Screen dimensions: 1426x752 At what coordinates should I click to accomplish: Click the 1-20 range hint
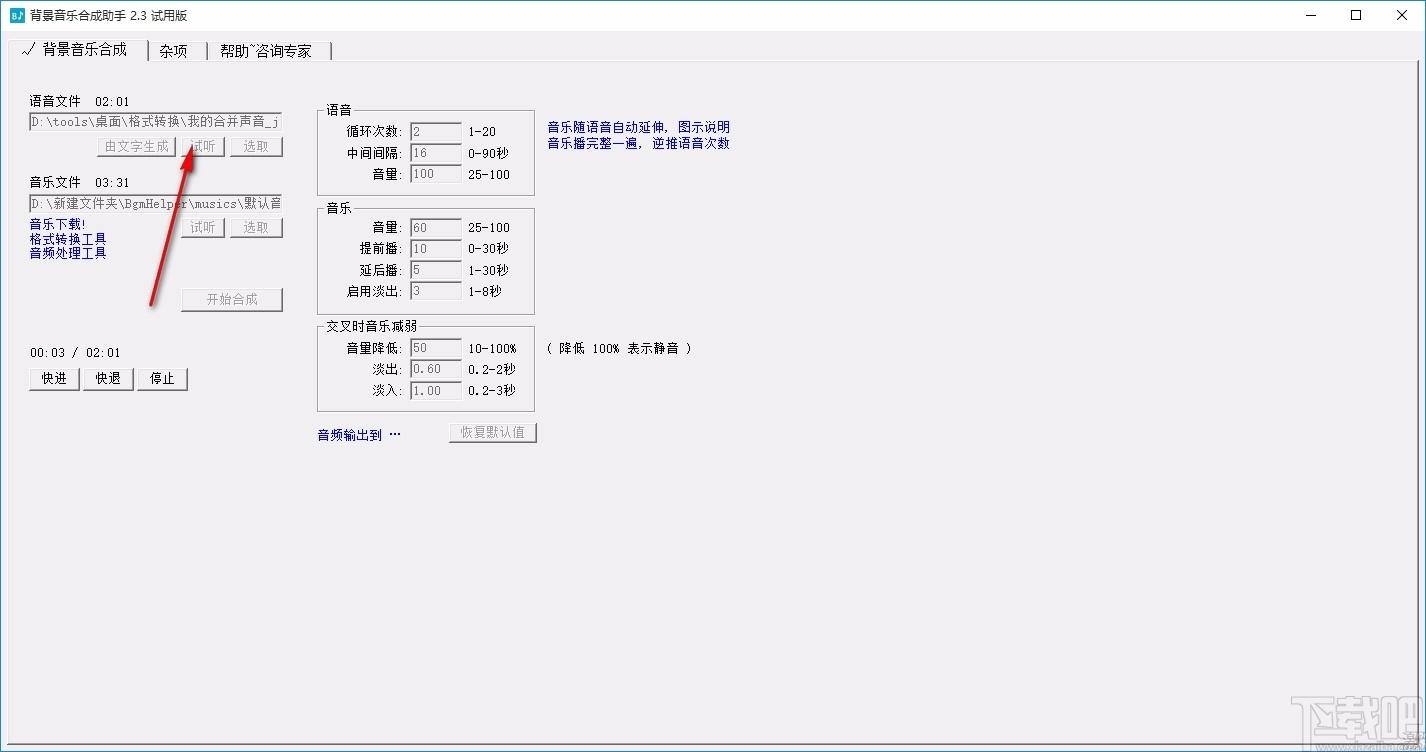(482, 132)
